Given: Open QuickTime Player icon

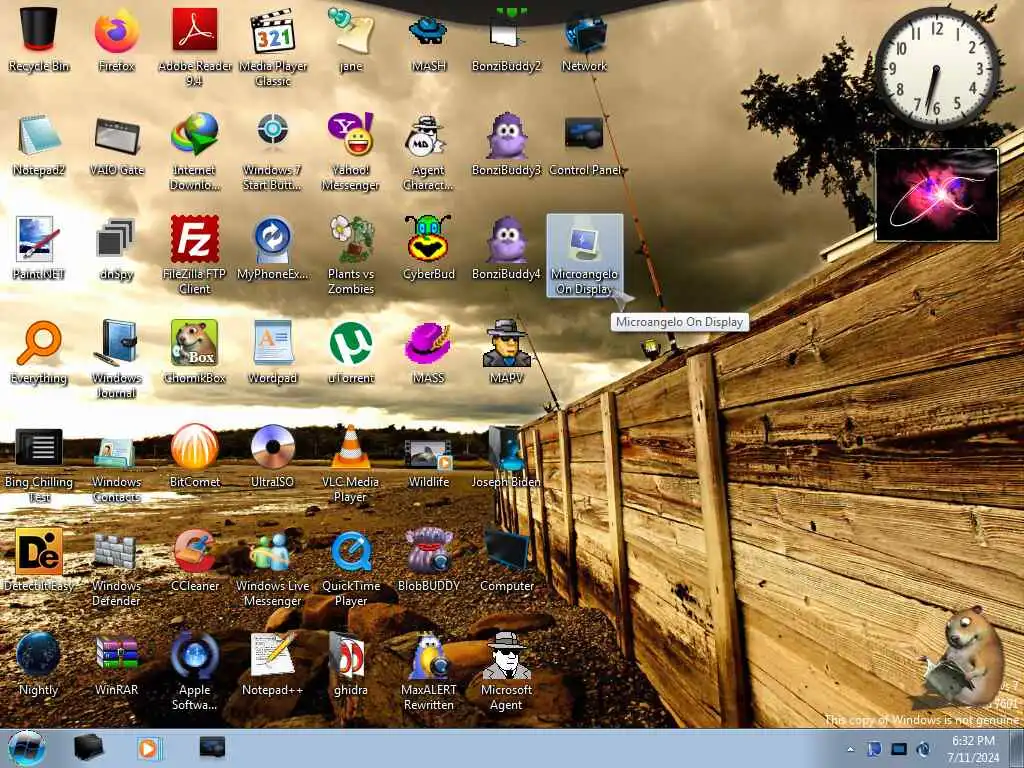Looking at the screenshot, I should coord(351,567).
